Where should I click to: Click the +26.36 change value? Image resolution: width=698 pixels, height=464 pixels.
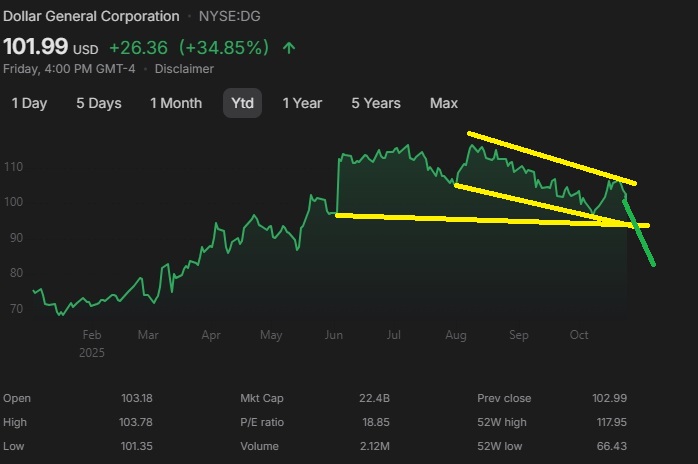(138, 48)
